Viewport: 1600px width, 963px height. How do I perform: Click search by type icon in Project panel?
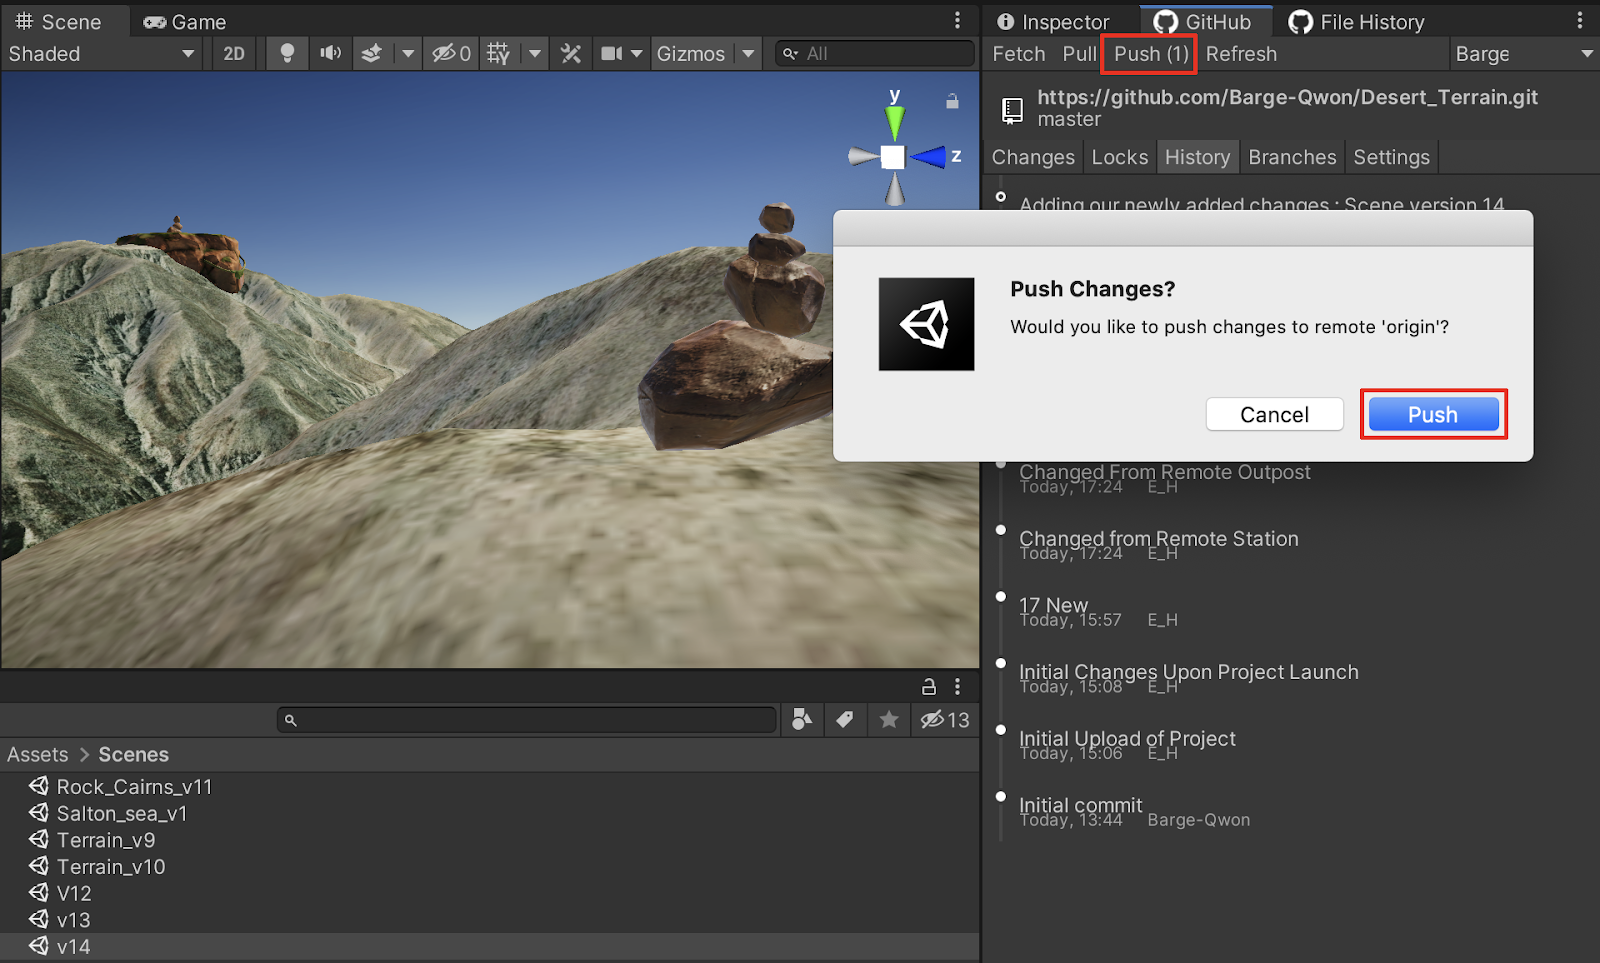tap(802, 720)
